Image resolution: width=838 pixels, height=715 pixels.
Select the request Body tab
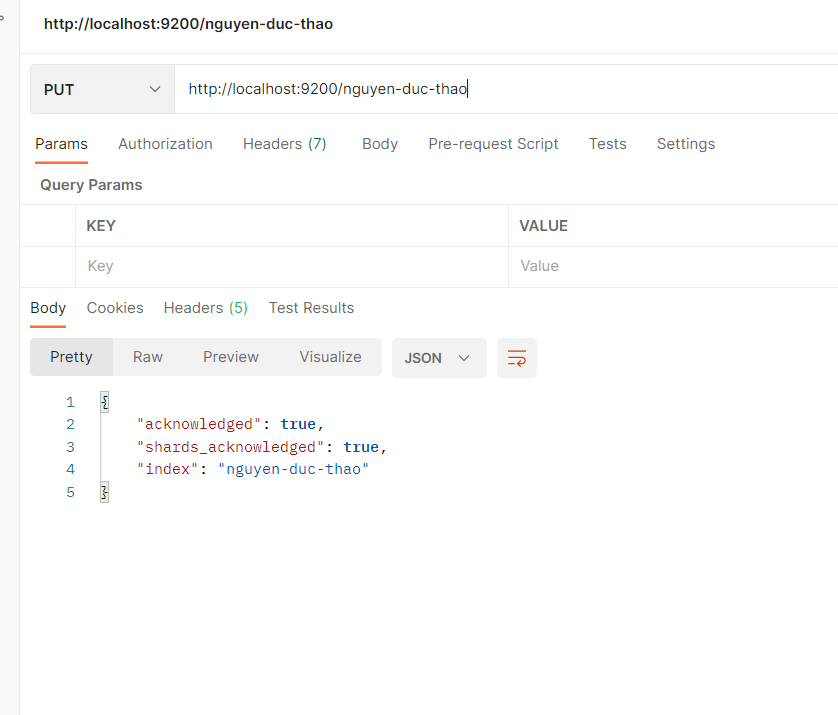pos(380,144)
